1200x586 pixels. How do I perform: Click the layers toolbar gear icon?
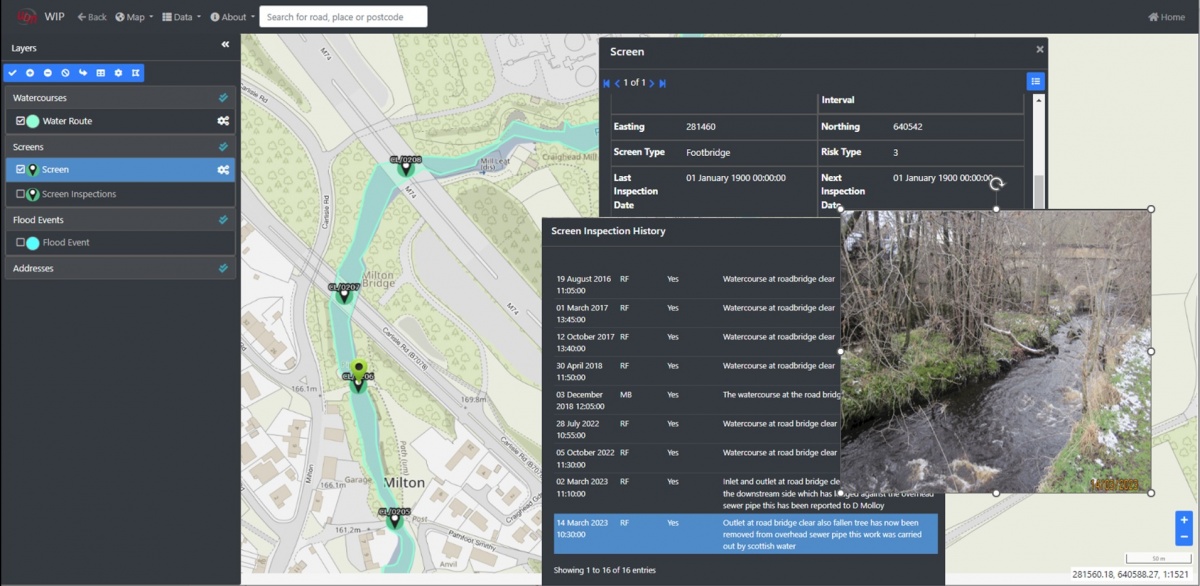click(118, 73)
